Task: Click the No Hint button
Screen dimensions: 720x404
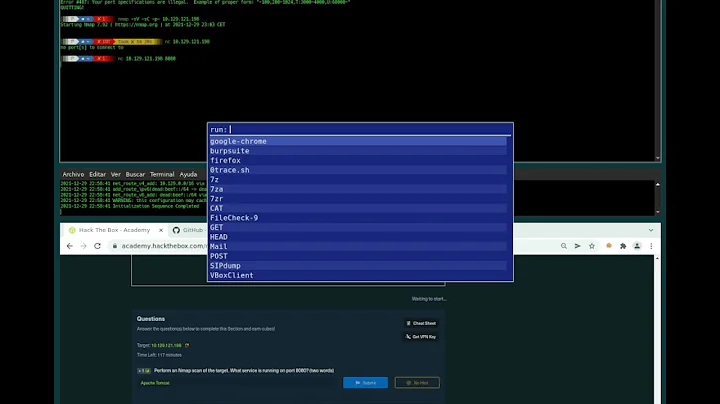Action: 417,383
